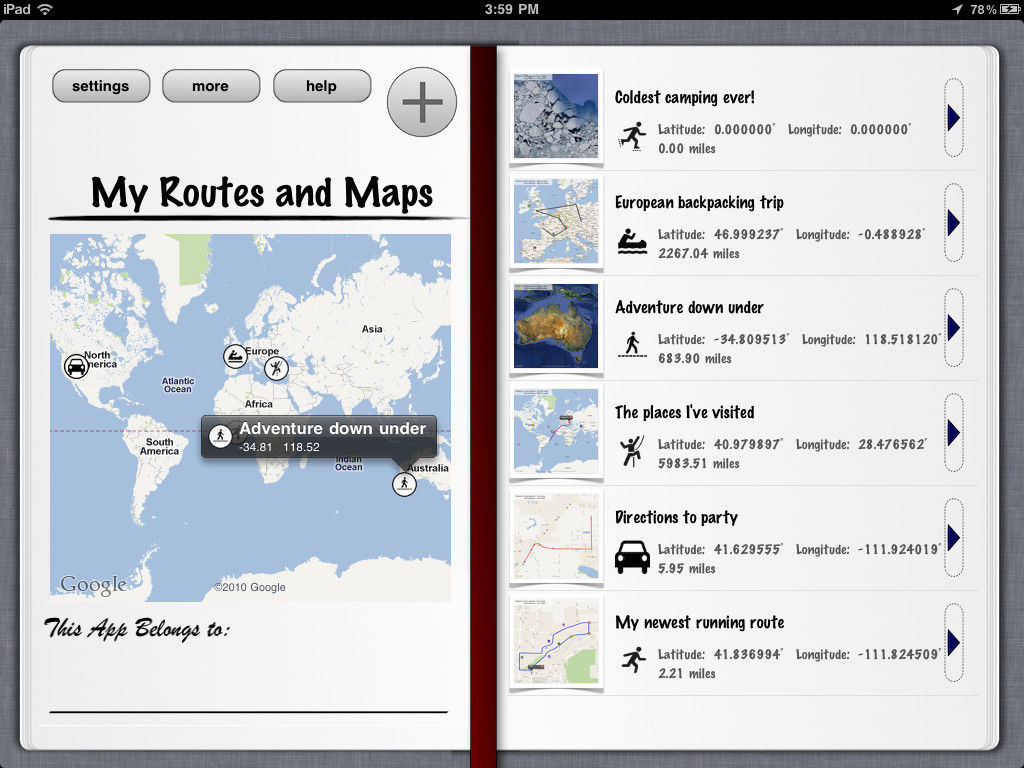The image size is (1024, 768).
Task: Click the '5.95 miles' distance
Action: click(x=686, y=569)
